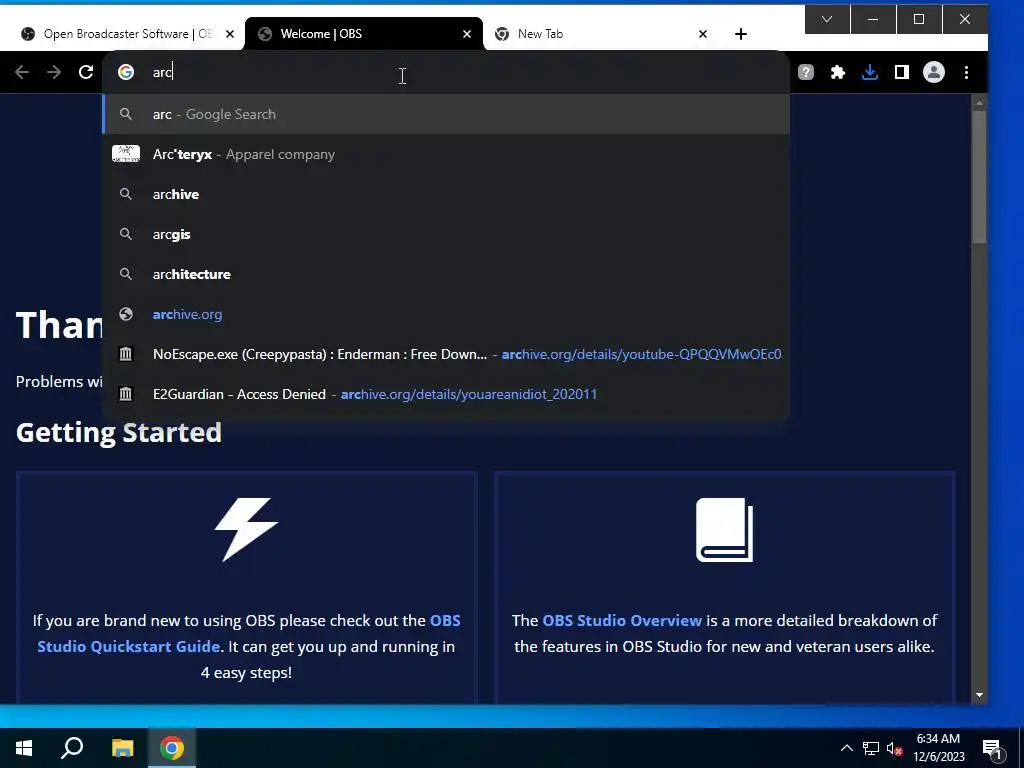Click archive icon beside E2Guardian entry
1024x768 pixels.
point(126,394)
